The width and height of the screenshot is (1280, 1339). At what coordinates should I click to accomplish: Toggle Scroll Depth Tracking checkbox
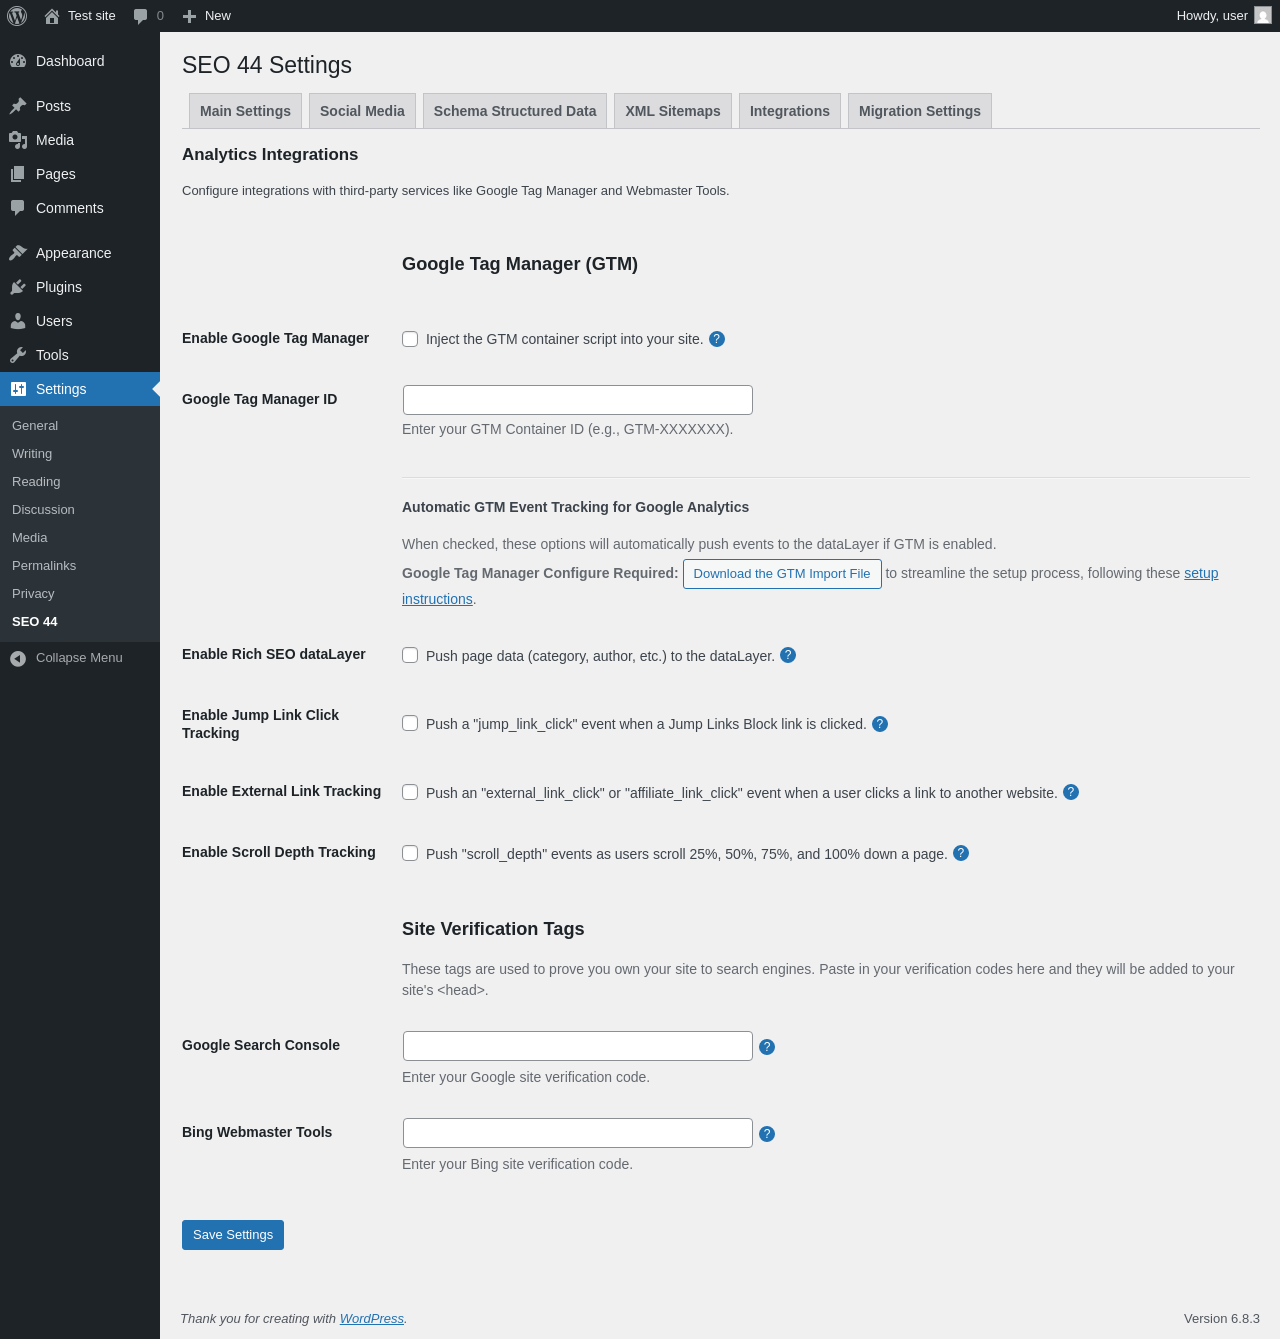coord(410,853)
